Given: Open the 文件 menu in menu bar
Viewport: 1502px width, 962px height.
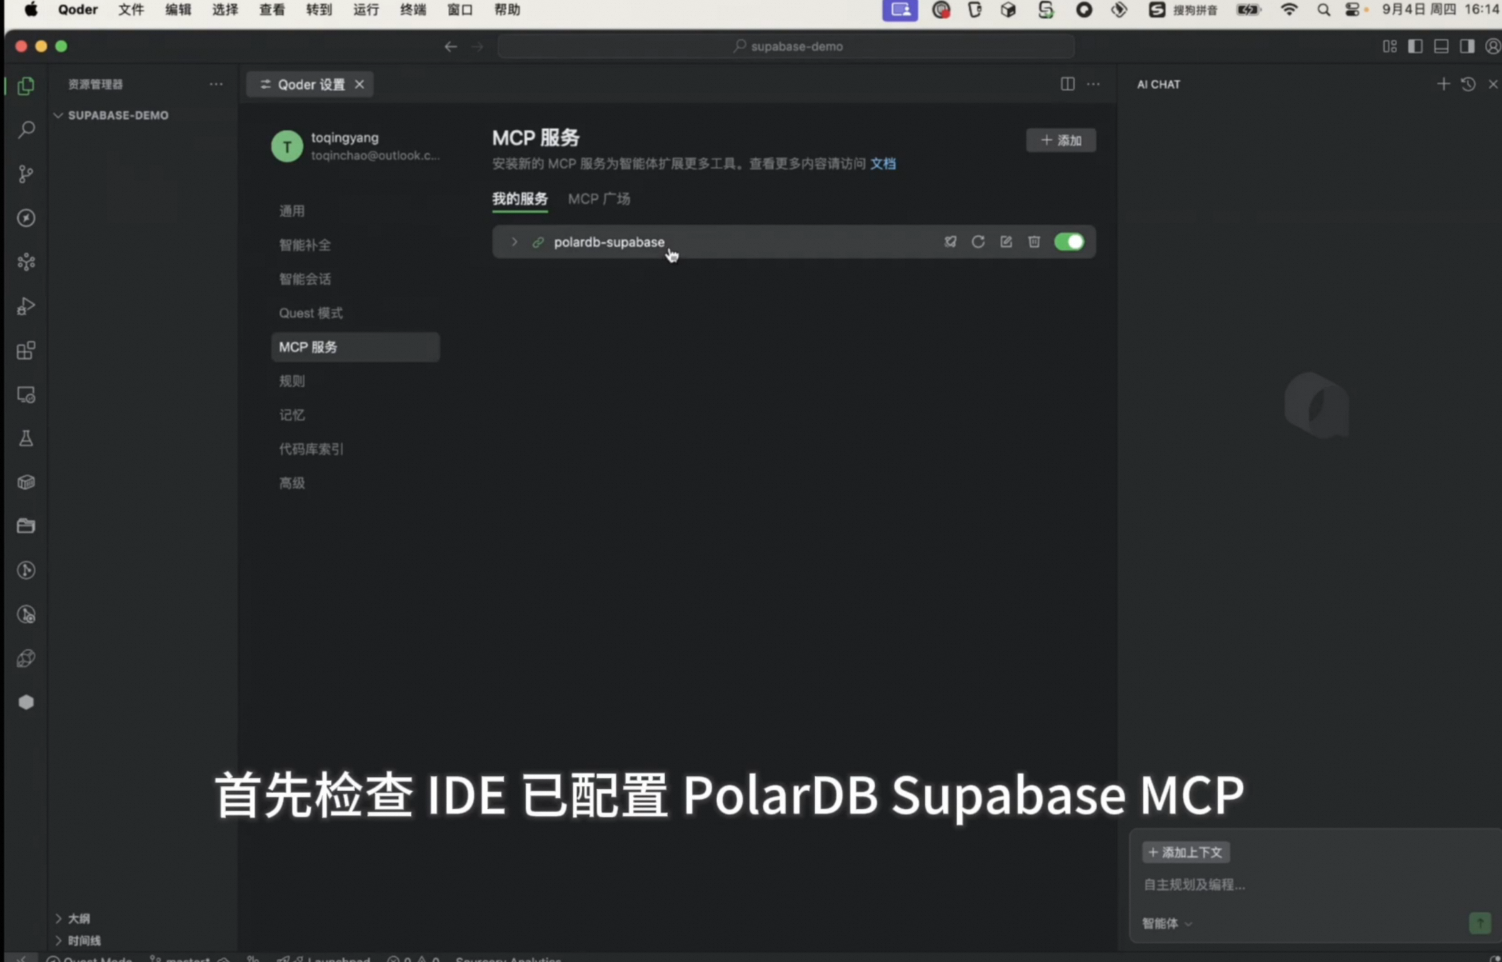Looking at the screenshot, I should (131, 10).
